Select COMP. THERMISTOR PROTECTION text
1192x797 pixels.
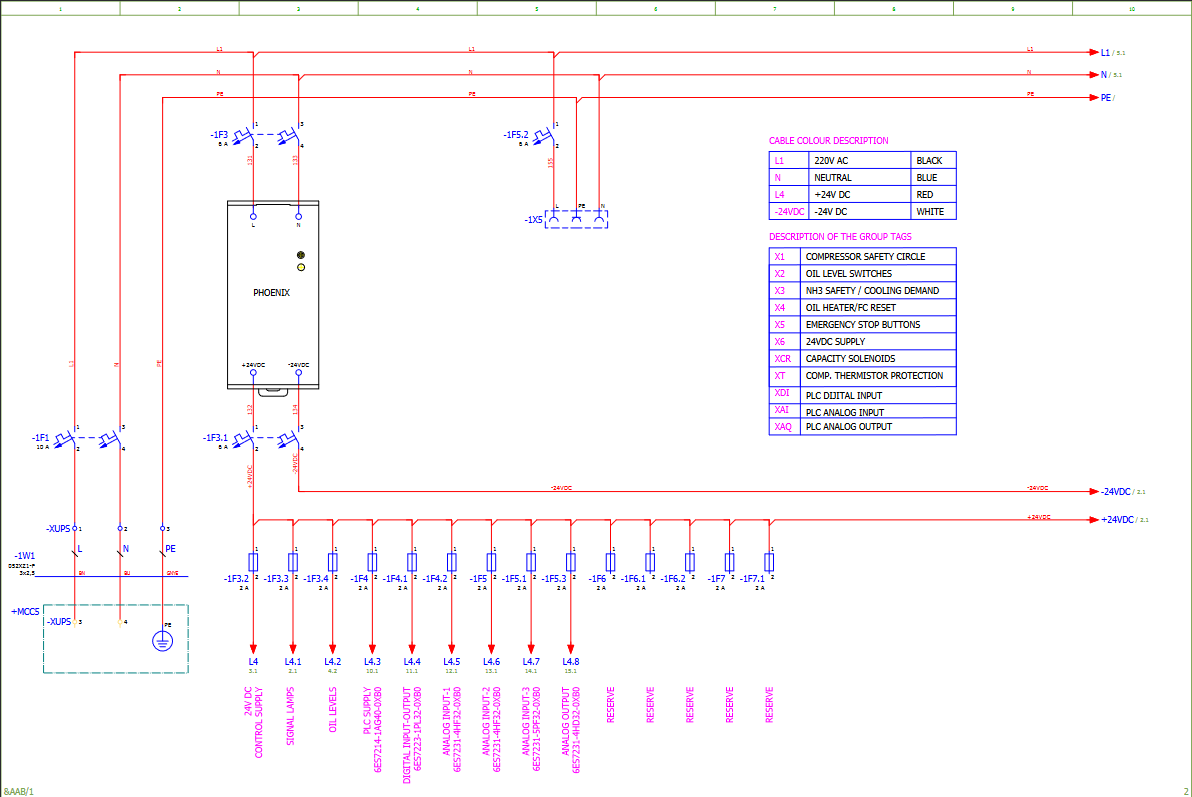pyautogui.click(x=874, y=376)
